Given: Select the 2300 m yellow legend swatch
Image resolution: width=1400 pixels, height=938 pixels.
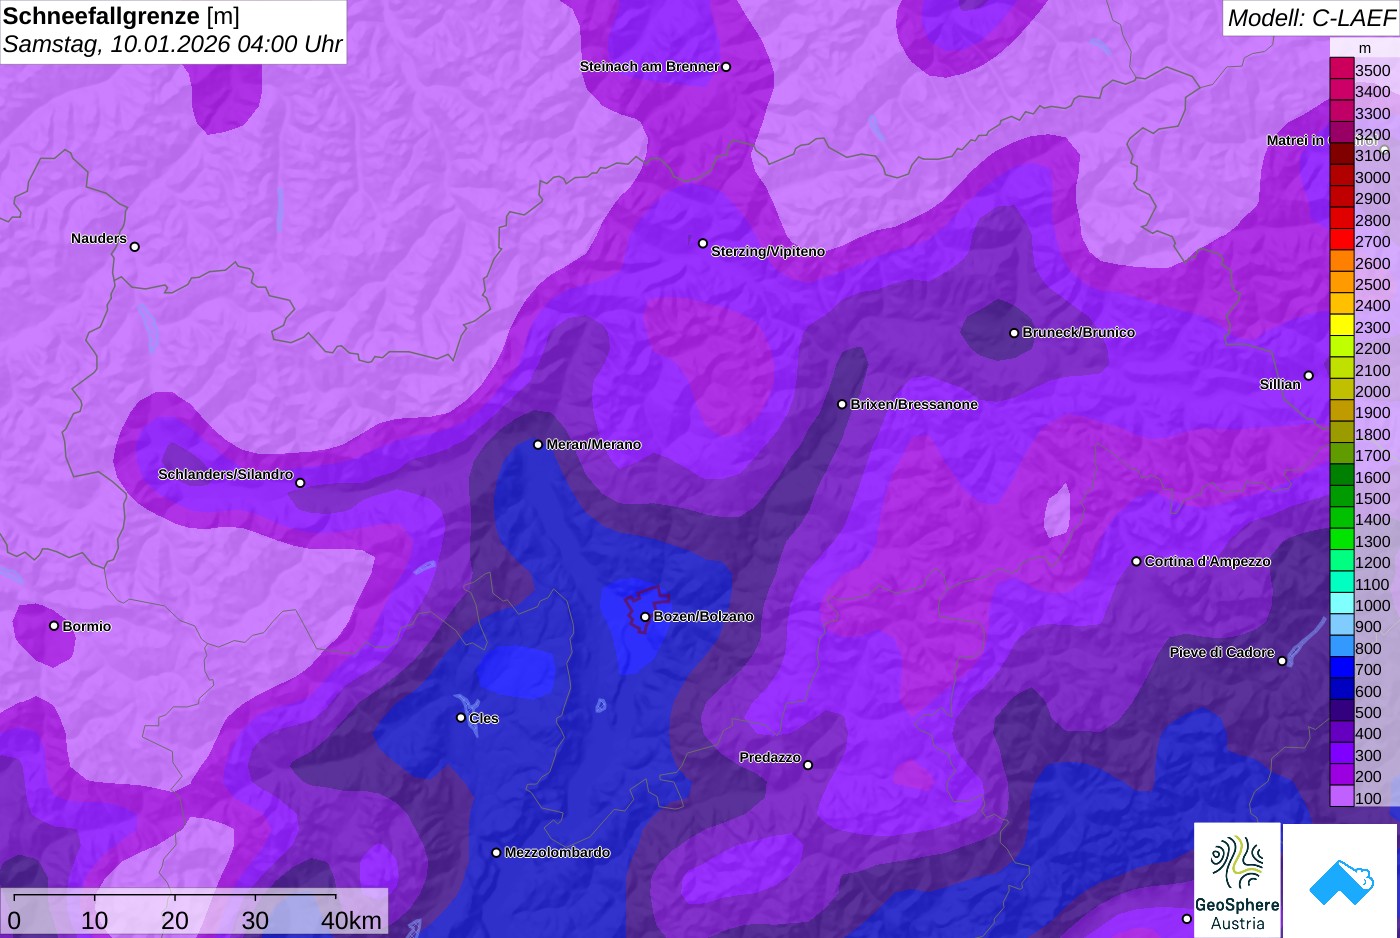Looking at the screenshot, I should [x=1342, y=326].
